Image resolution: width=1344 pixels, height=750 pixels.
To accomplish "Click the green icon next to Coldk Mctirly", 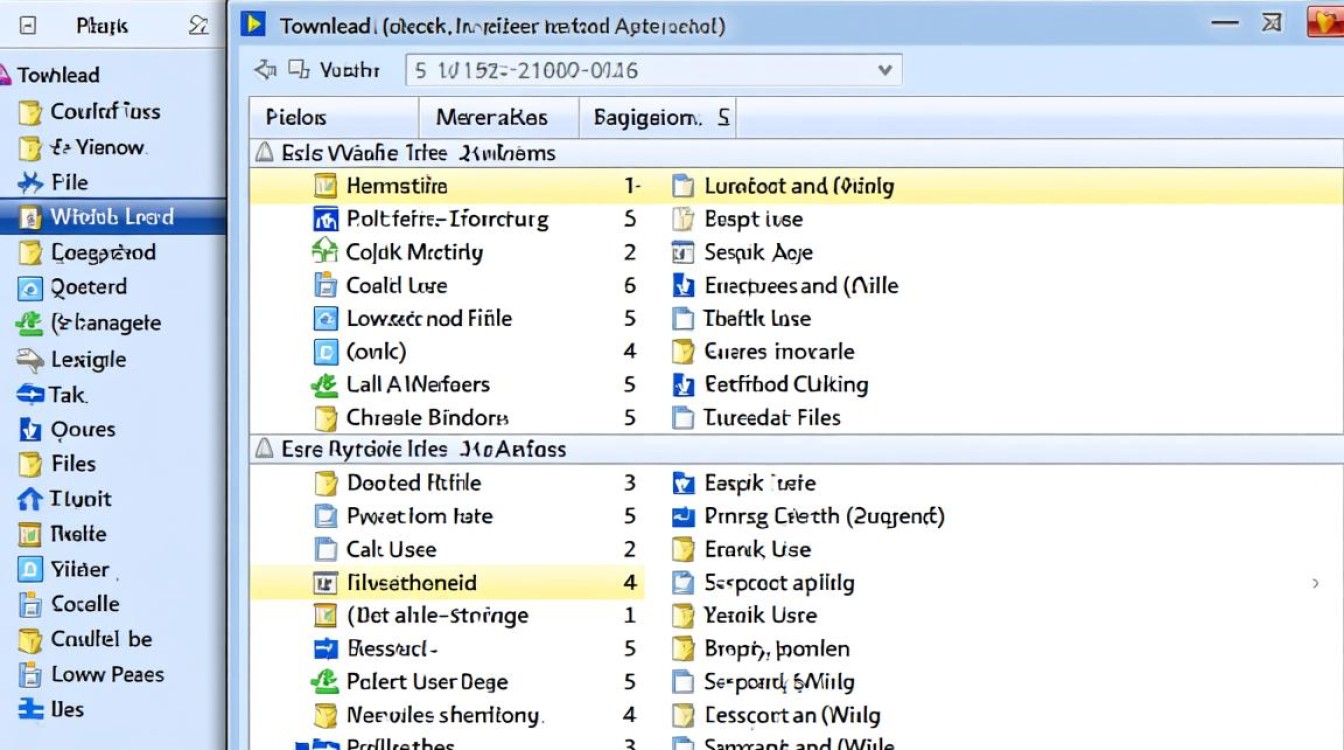I will [x=325, y=252].
